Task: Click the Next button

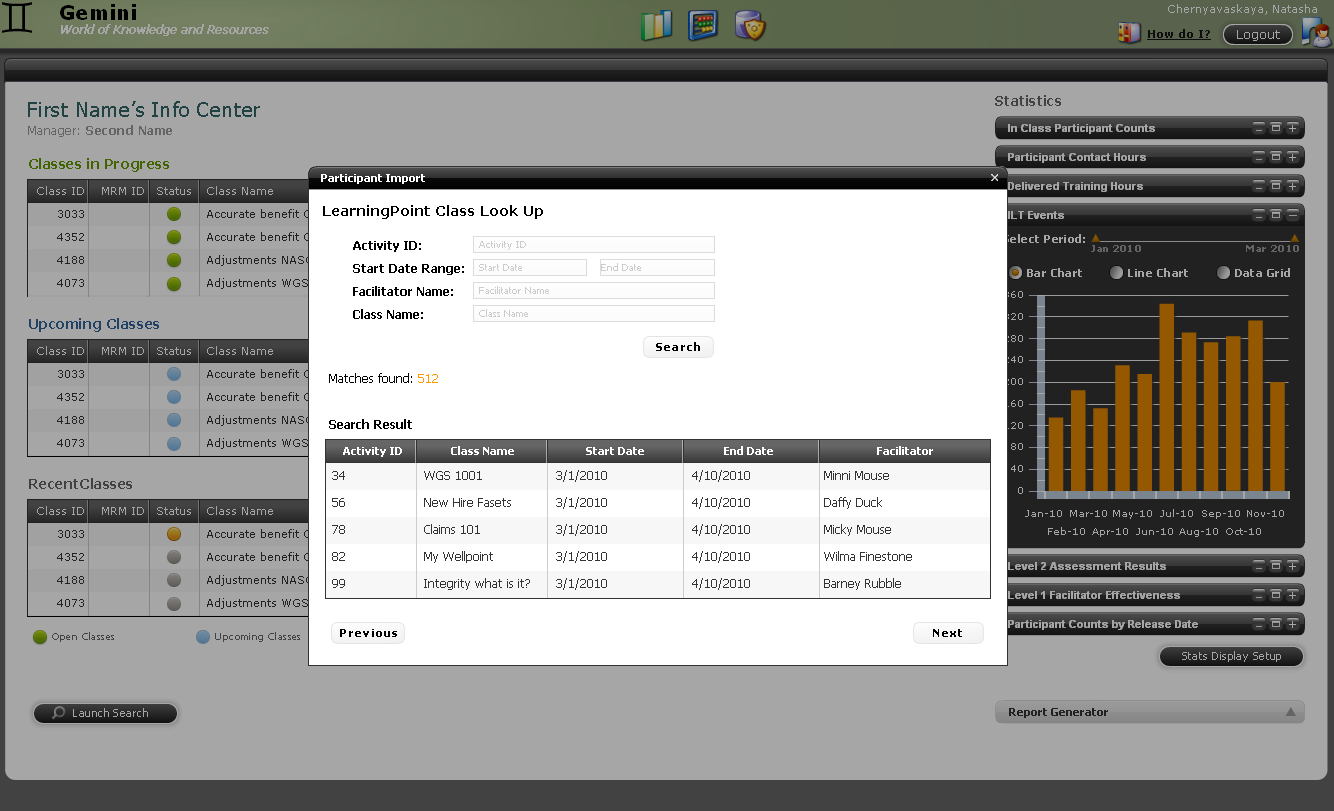Action: tap(948, 633)
